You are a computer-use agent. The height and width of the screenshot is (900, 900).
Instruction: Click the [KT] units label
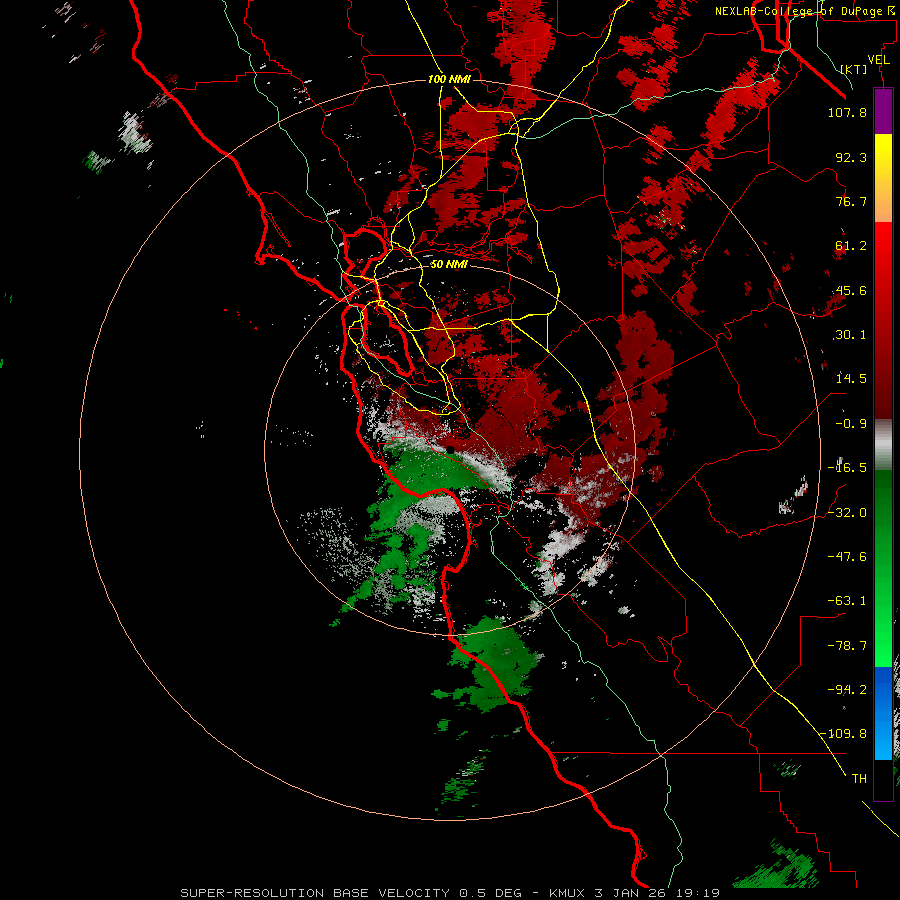point(854,69)
